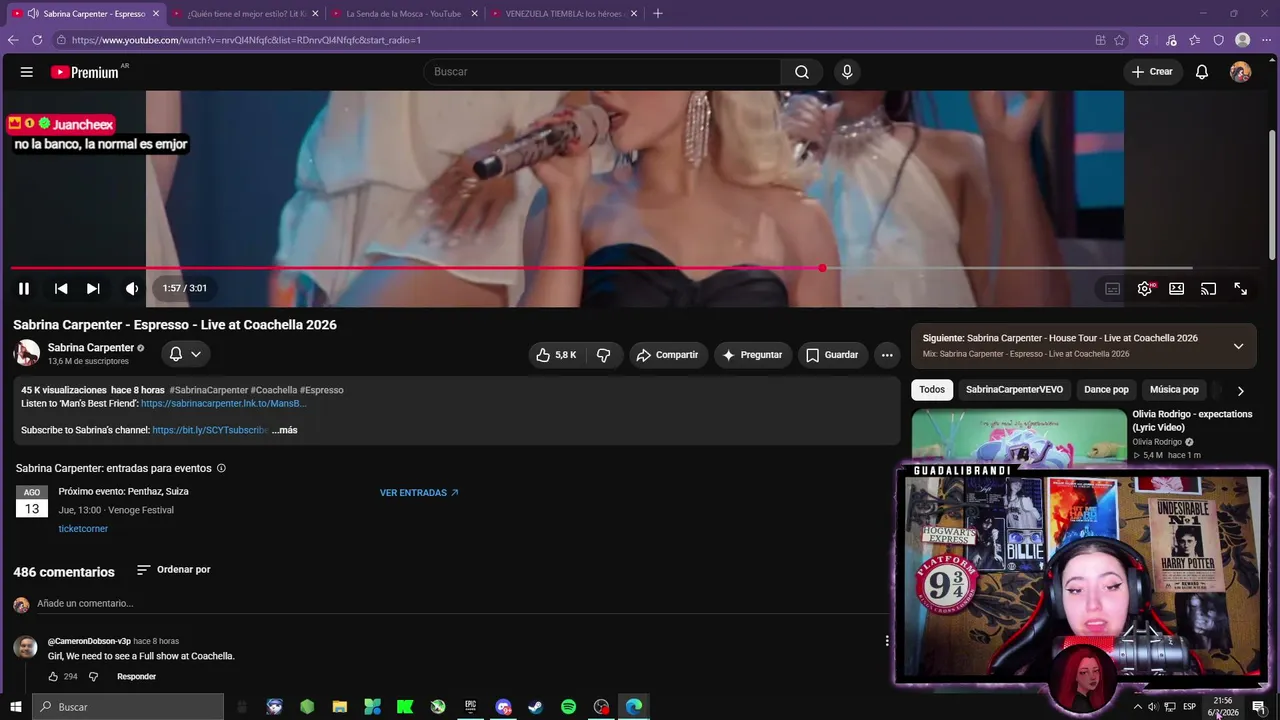Viewport: 1280px width, 720px height.
Task: Open browser extensions puzzle icon
Action: [x=1144, y=40]
